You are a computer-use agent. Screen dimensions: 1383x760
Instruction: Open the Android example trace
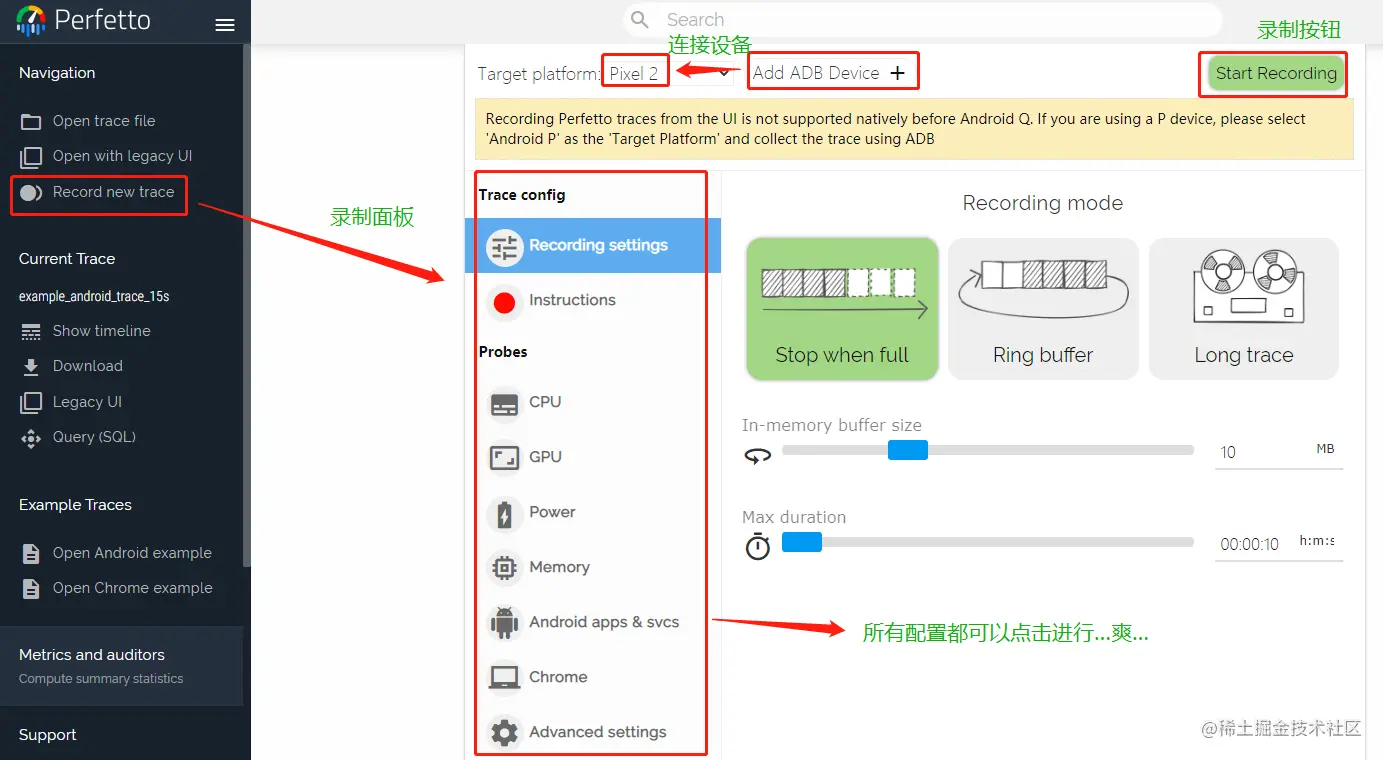(x=130, y=552)
